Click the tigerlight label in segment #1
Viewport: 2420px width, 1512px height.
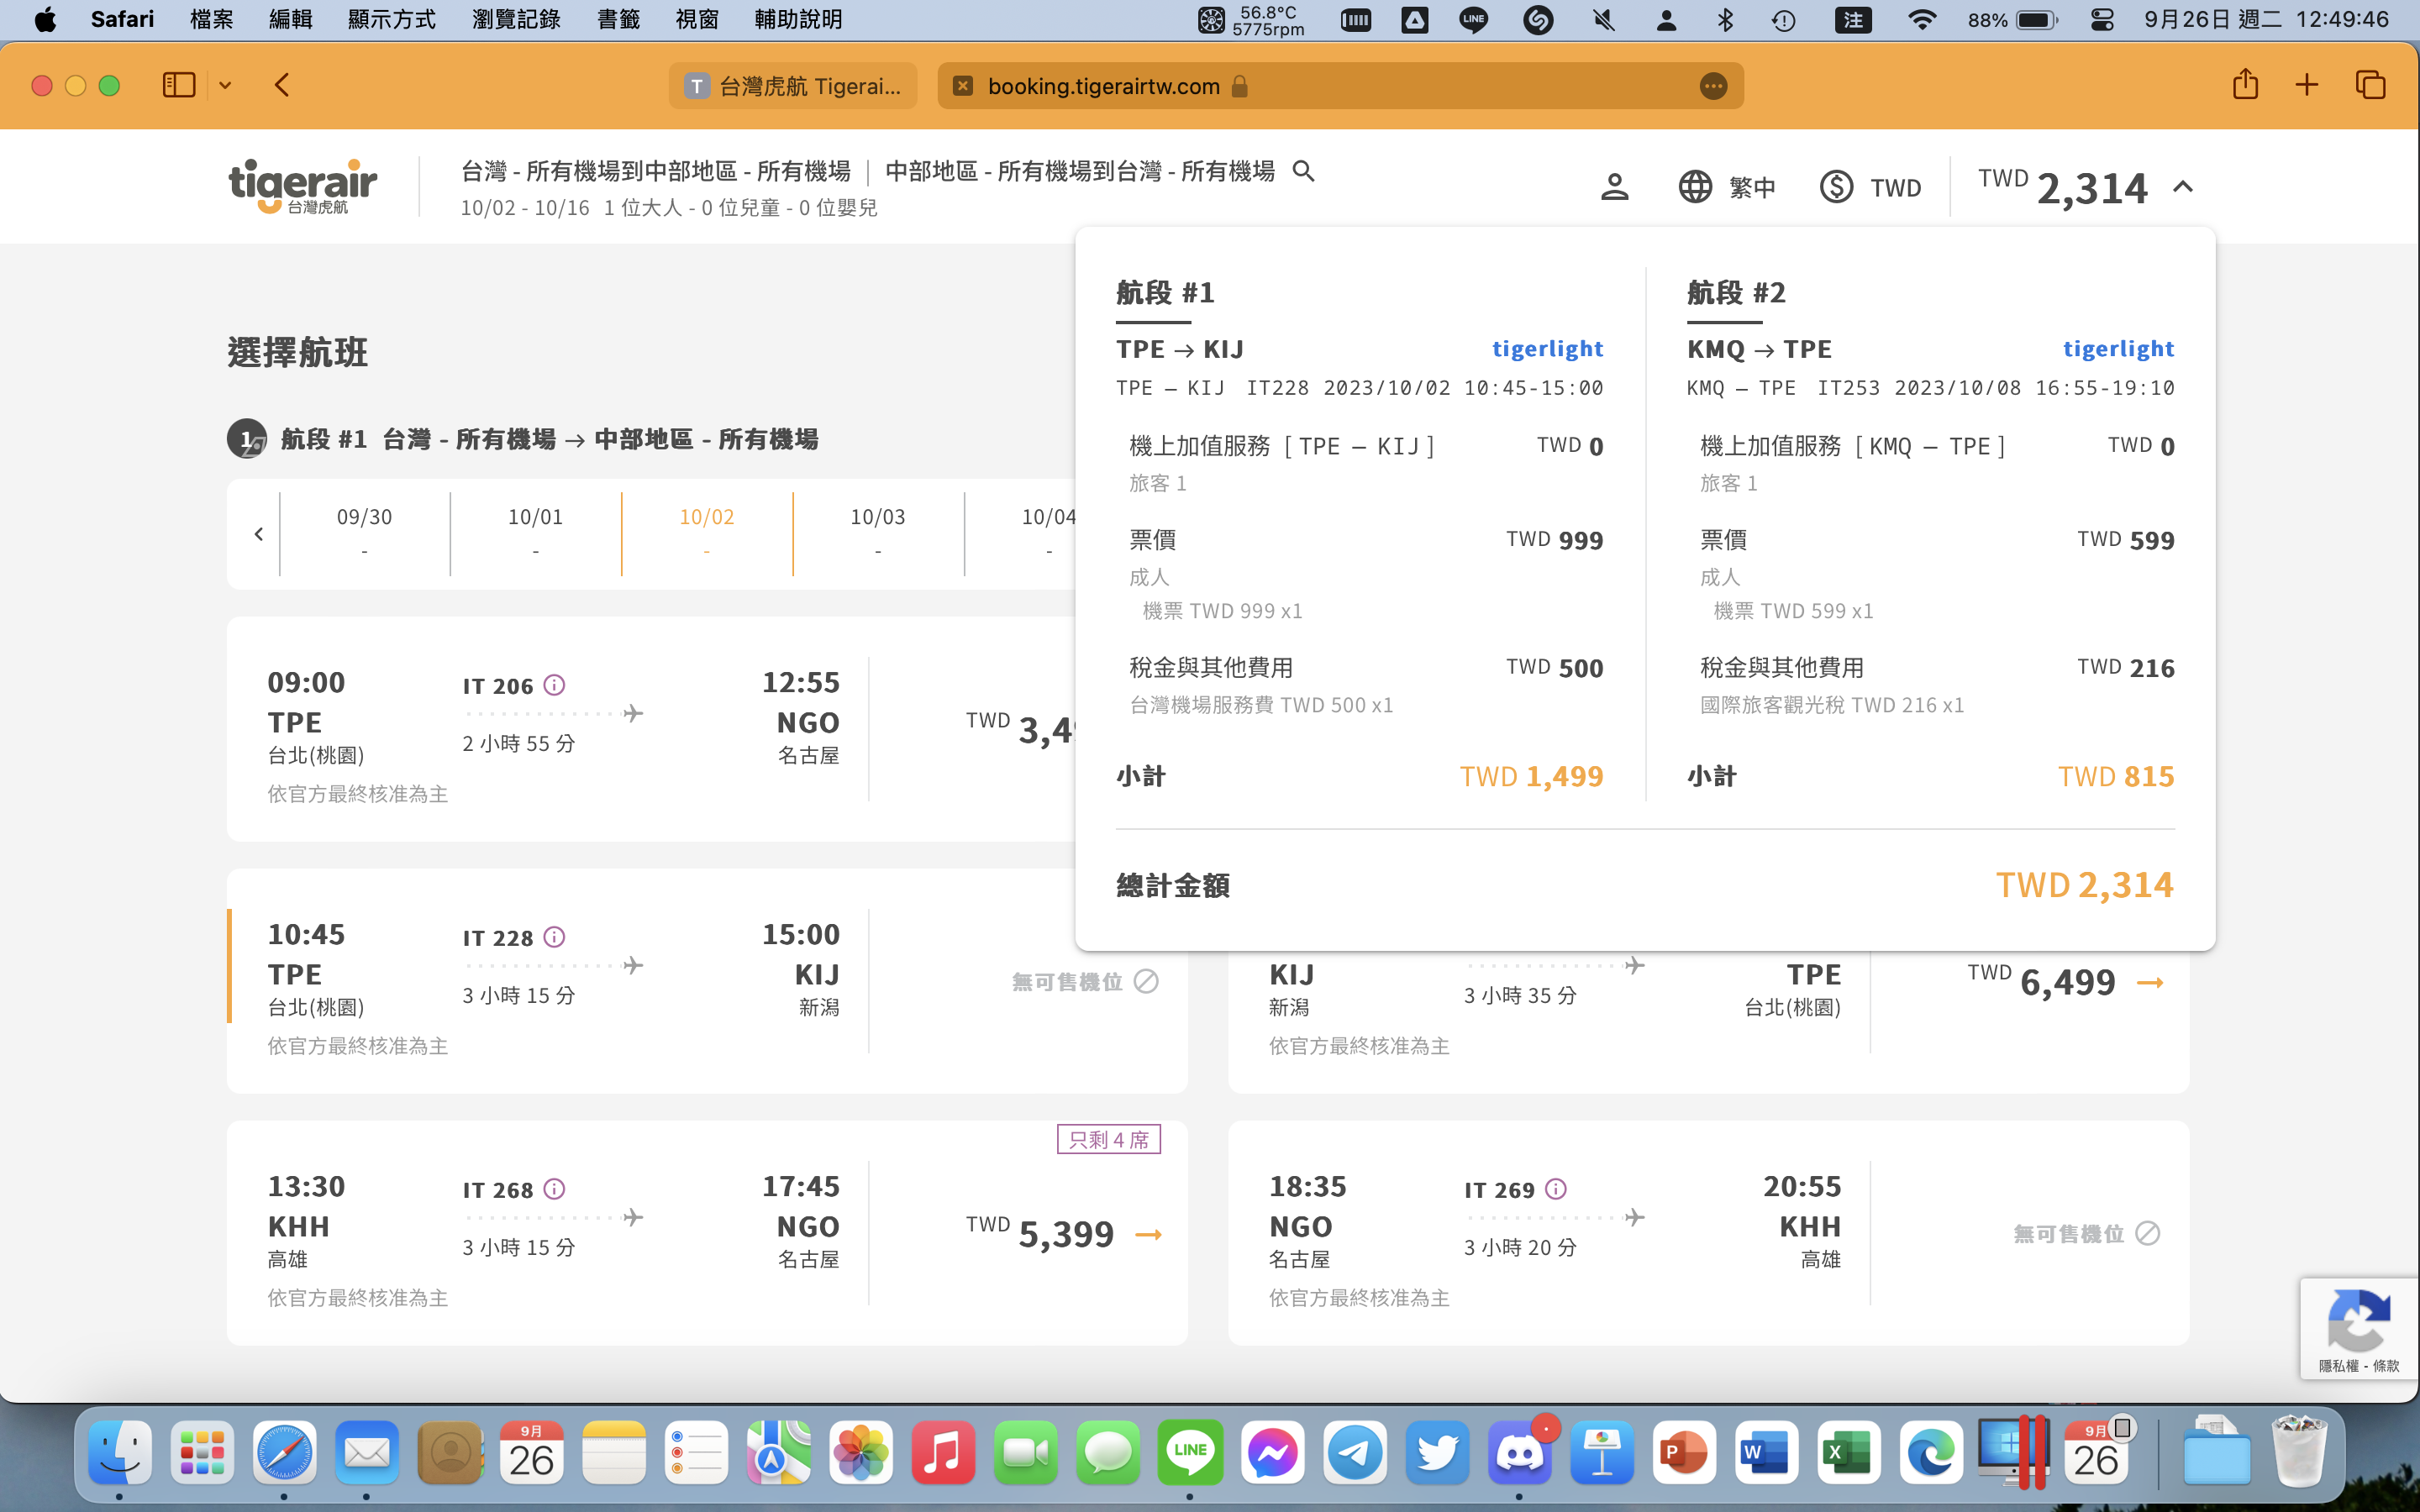(1547, 349)
